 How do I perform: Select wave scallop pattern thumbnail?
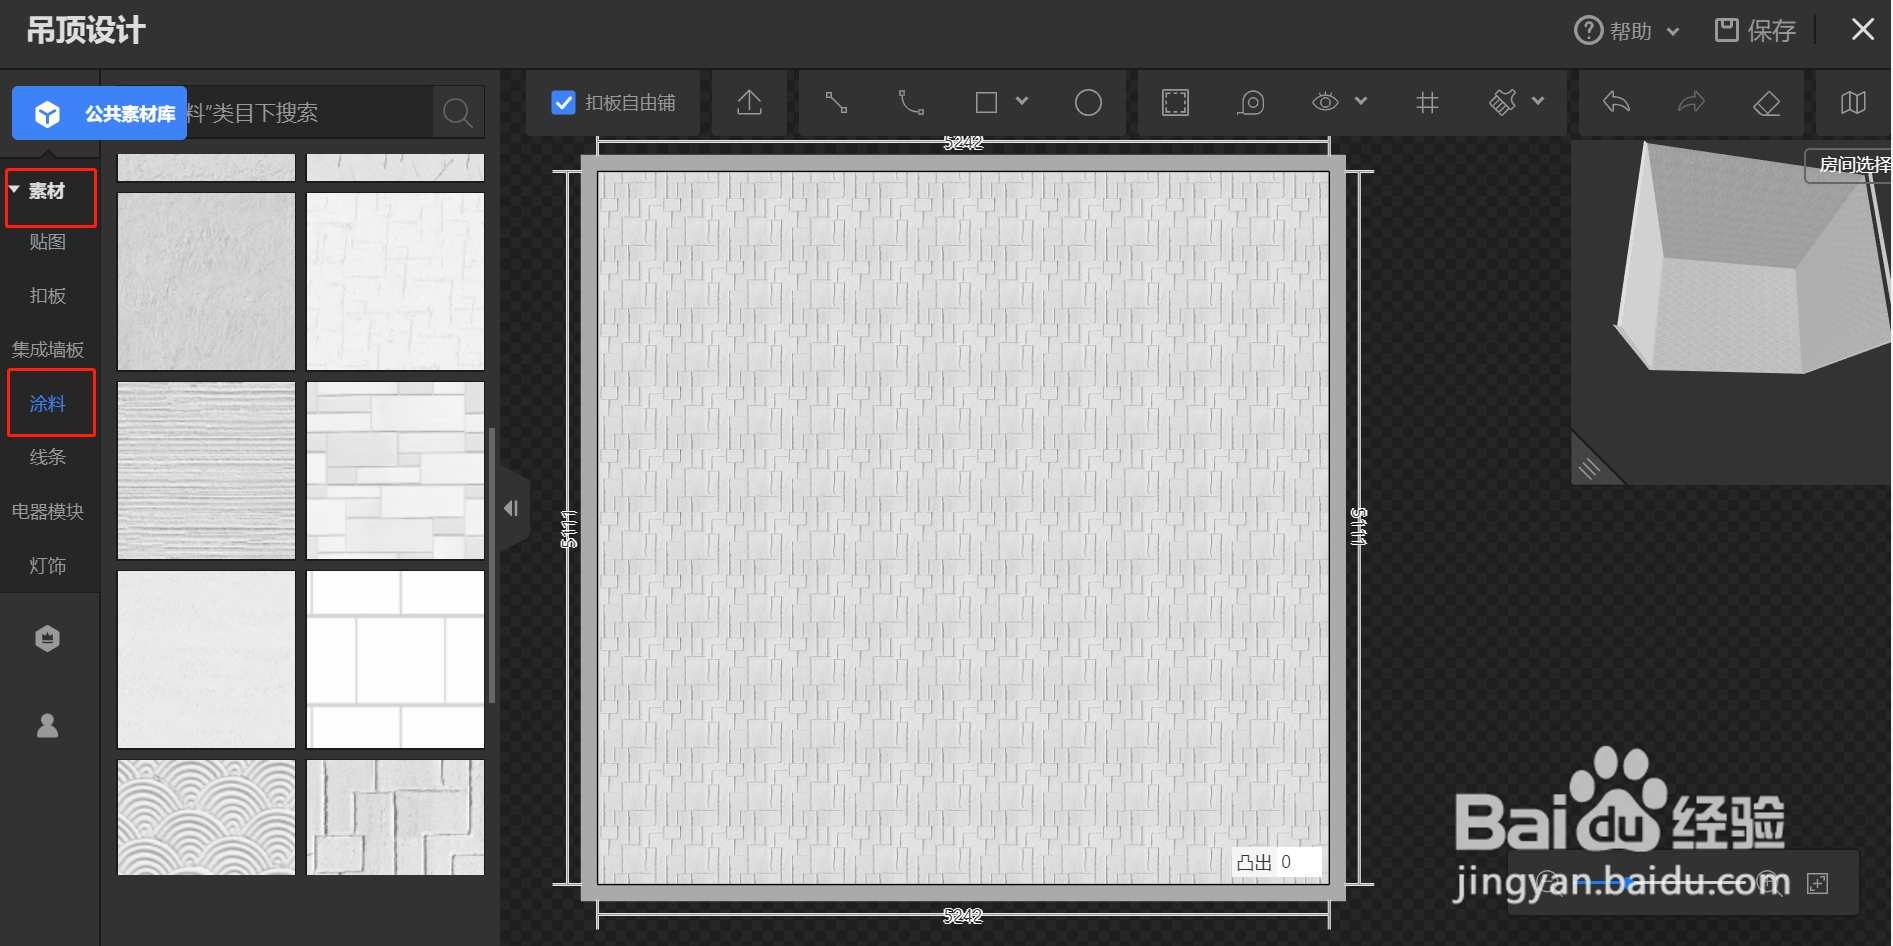coord(206,817)
